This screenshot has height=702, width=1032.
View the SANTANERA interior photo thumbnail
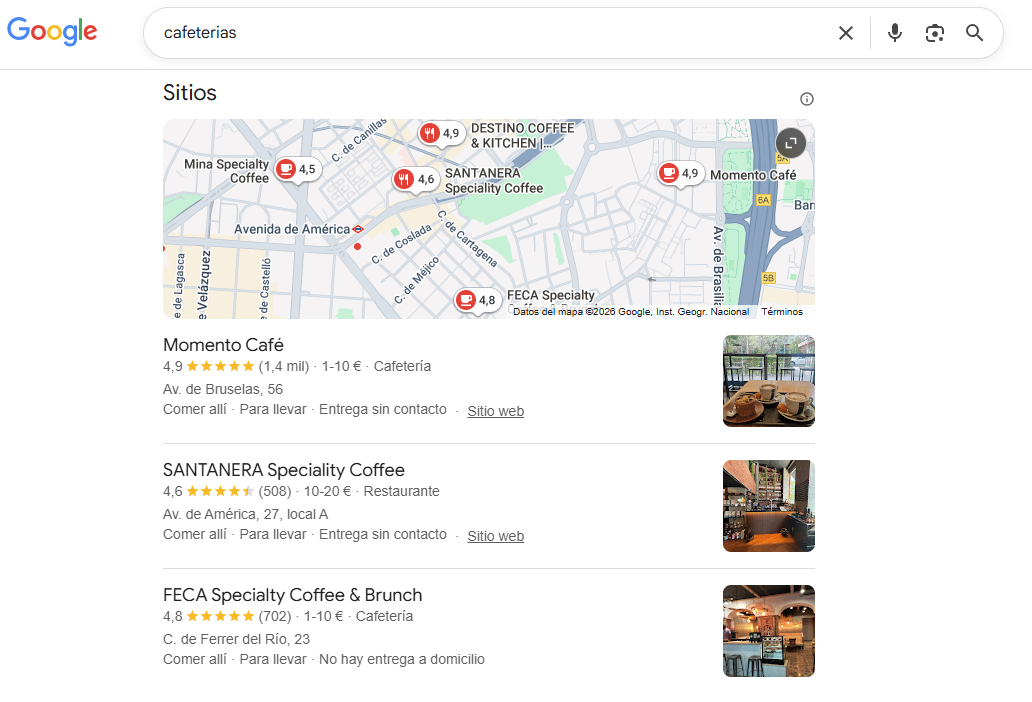769,506
